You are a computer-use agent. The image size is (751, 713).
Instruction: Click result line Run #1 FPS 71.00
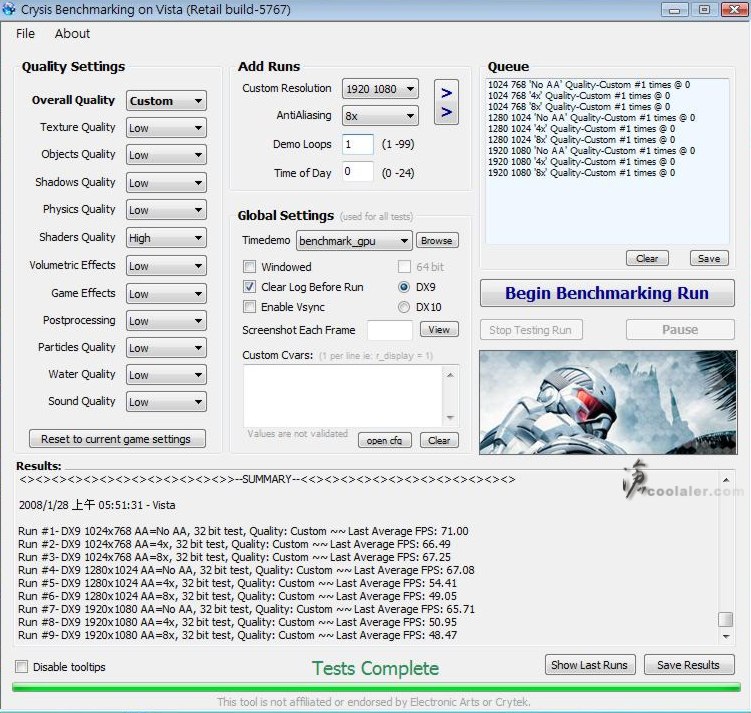[x=243, y=531]
